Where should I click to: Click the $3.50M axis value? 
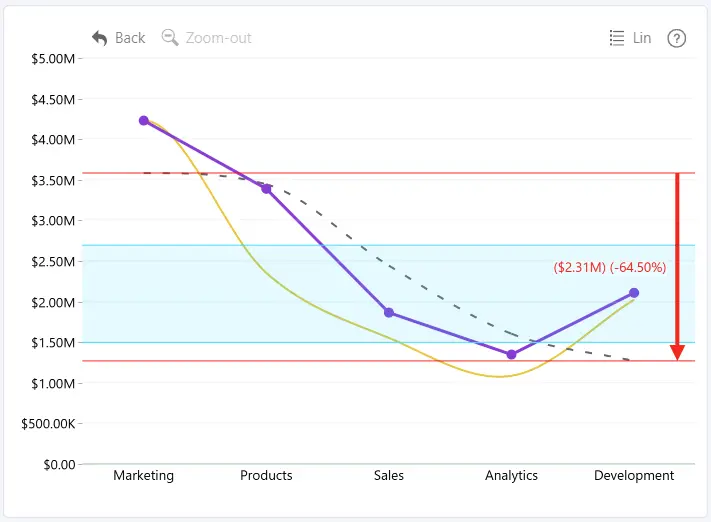[53, 181]
